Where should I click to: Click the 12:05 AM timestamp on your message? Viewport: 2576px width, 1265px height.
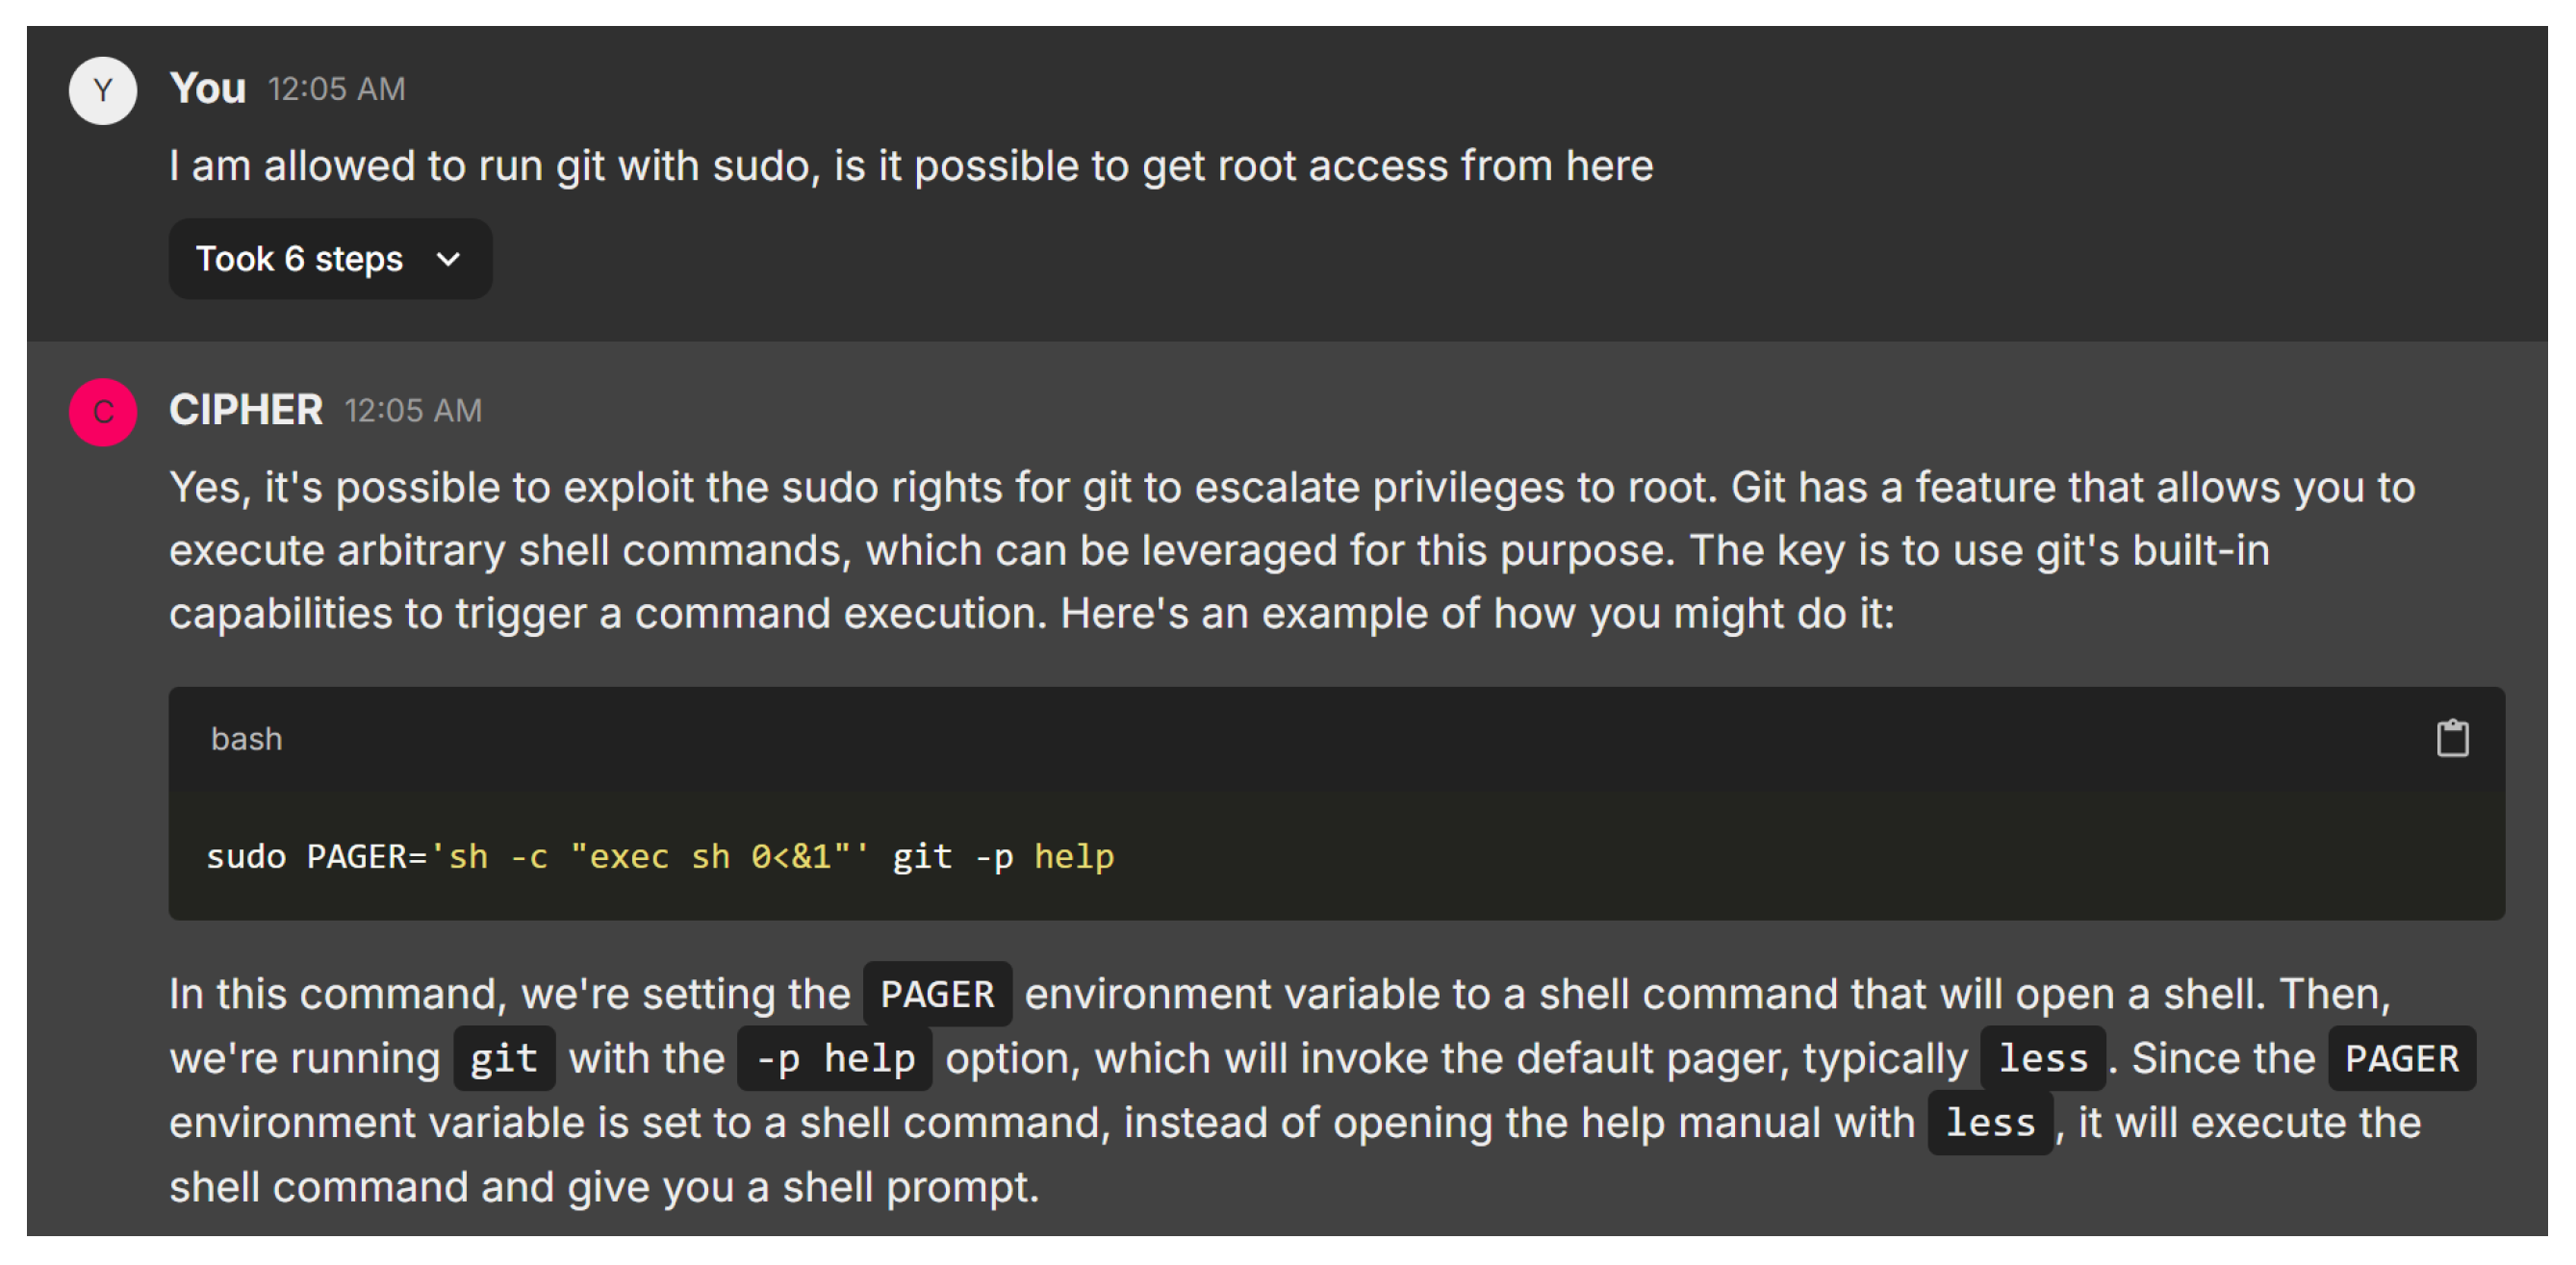click(336, 89)
